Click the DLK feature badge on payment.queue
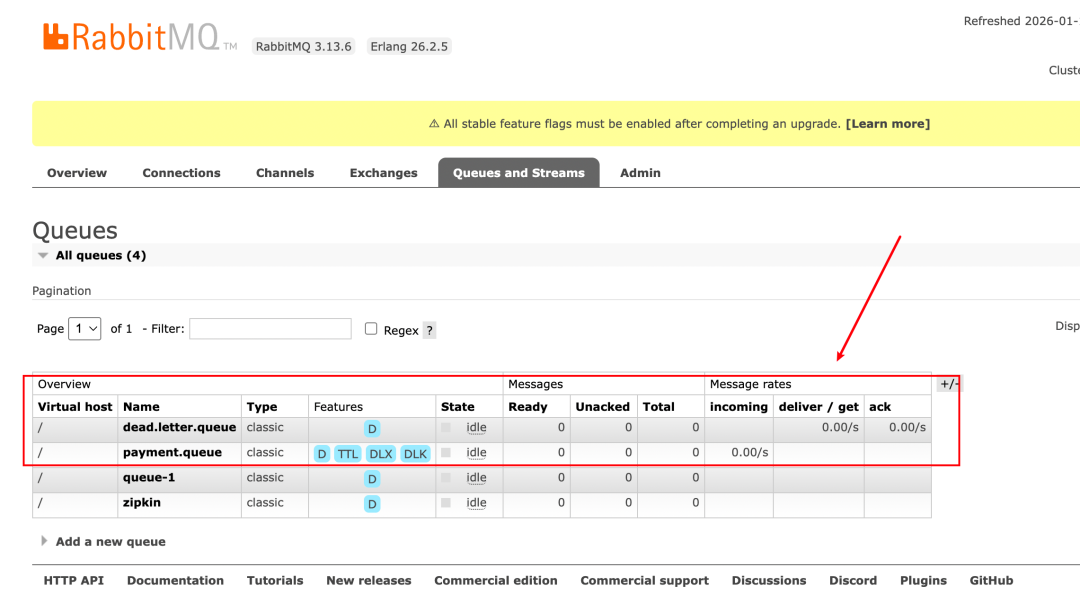 pyautogui.click(x=415, y=454)
